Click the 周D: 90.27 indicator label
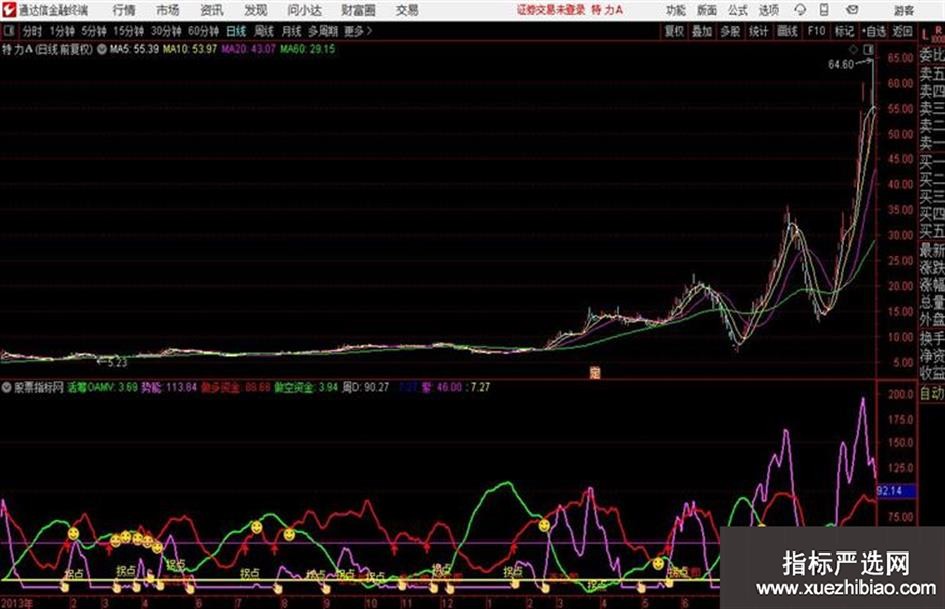The image size is (945, 609). pyautogui.click(x=366, y=387)
